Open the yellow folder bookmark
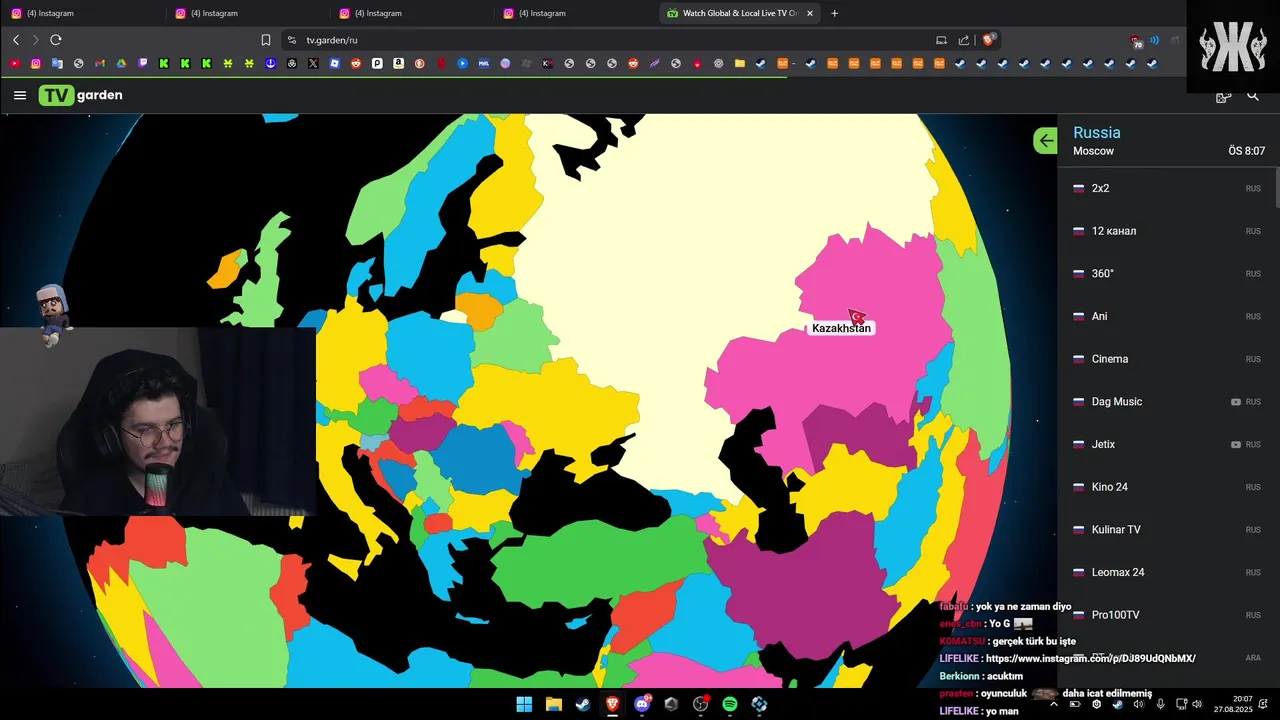 click(x=740, y=63)
